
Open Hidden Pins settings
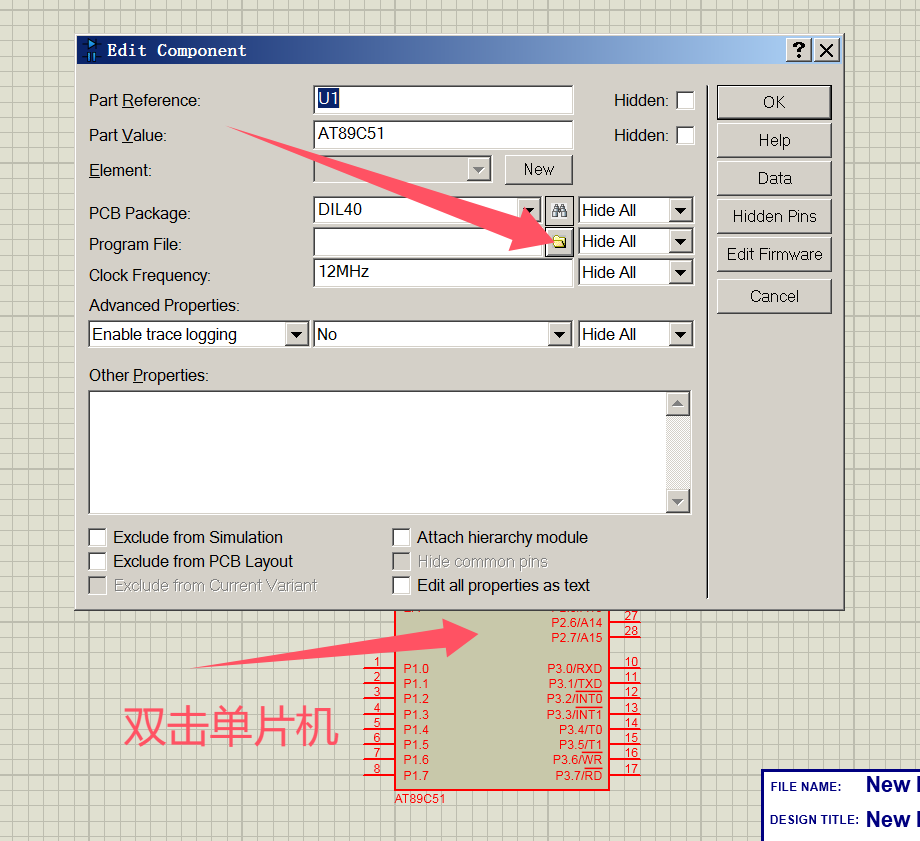pyautogui.click(x=774, y=216)
